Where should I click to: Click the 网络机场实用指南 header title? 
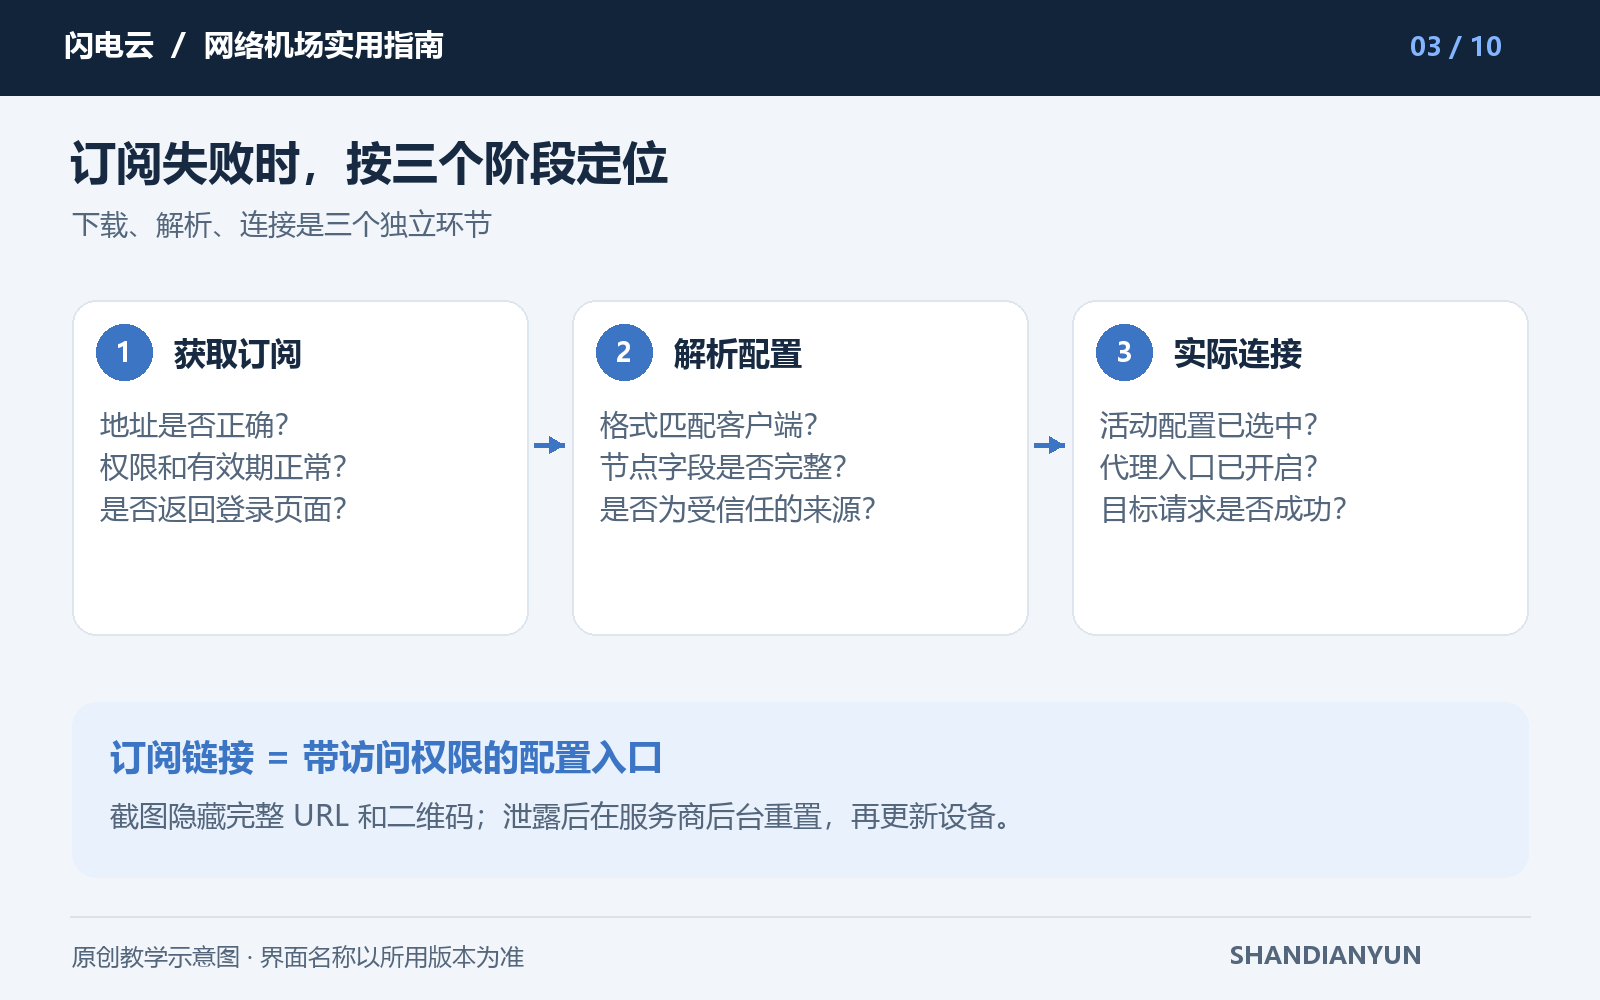(x=323, y=46)
